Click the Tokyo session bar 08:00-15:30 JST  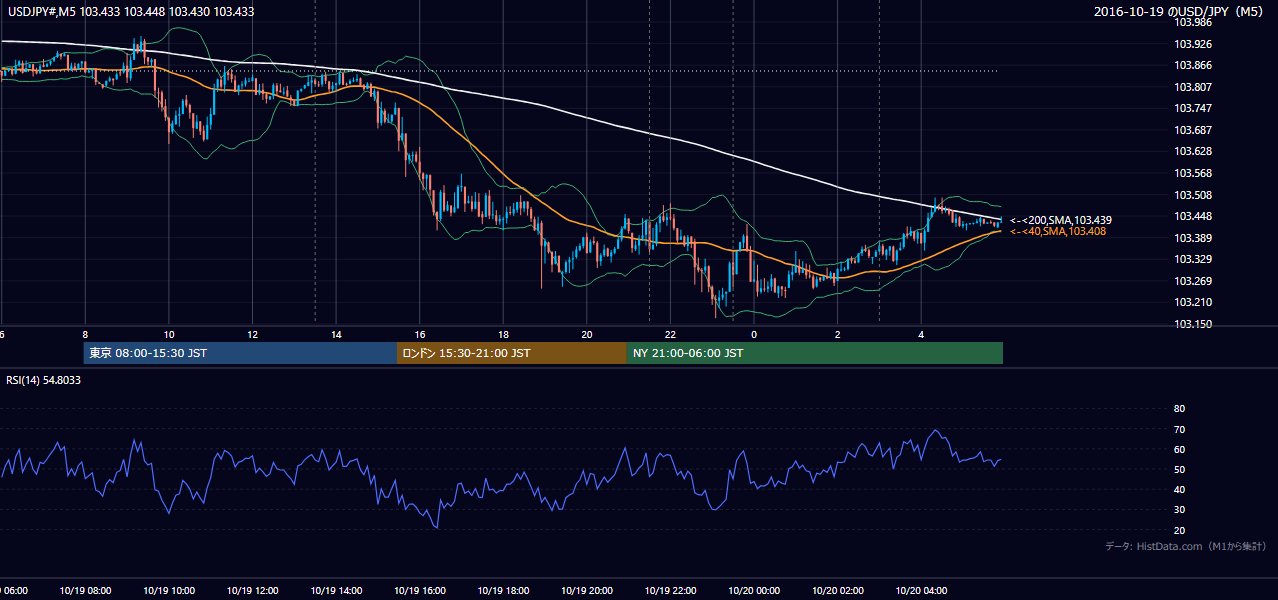pyautogui.click(x=240, y=353)
